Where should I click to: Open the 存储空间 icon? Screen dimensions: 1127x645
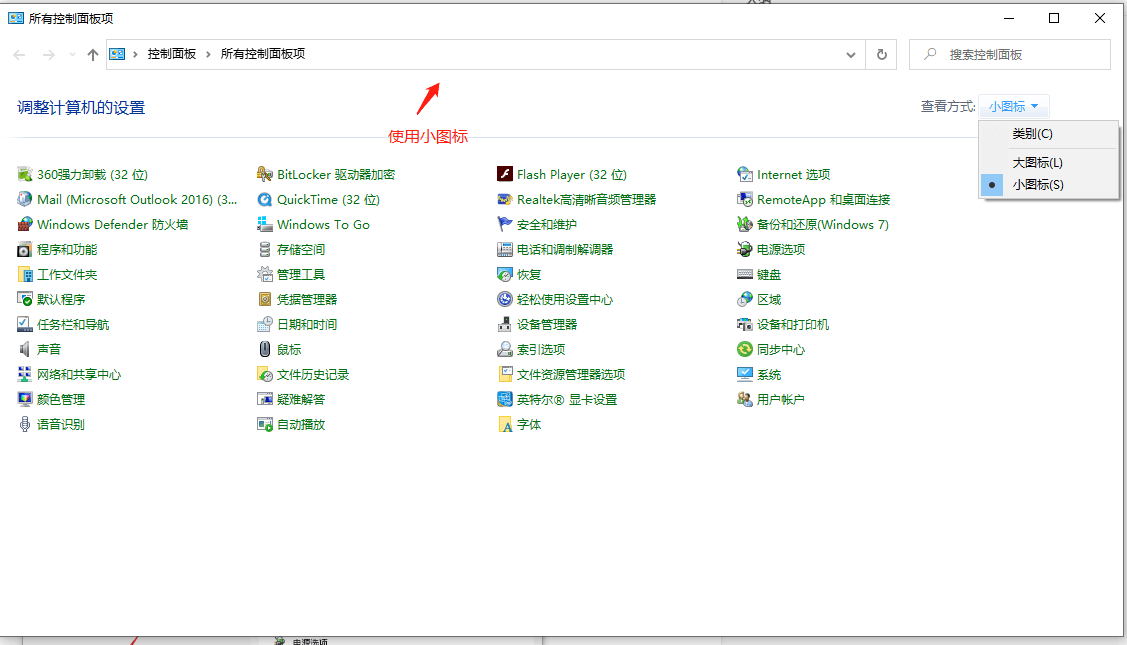[264, 250]
